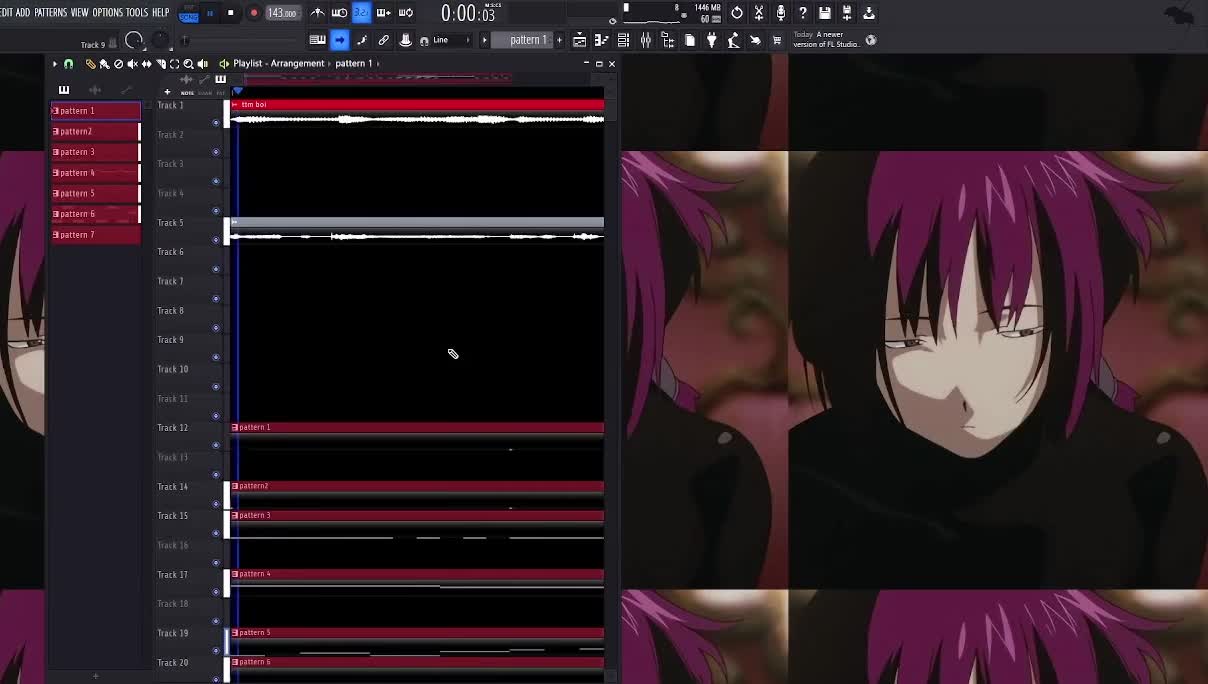Open the Mixer view icon

click(x=645, y=40)
